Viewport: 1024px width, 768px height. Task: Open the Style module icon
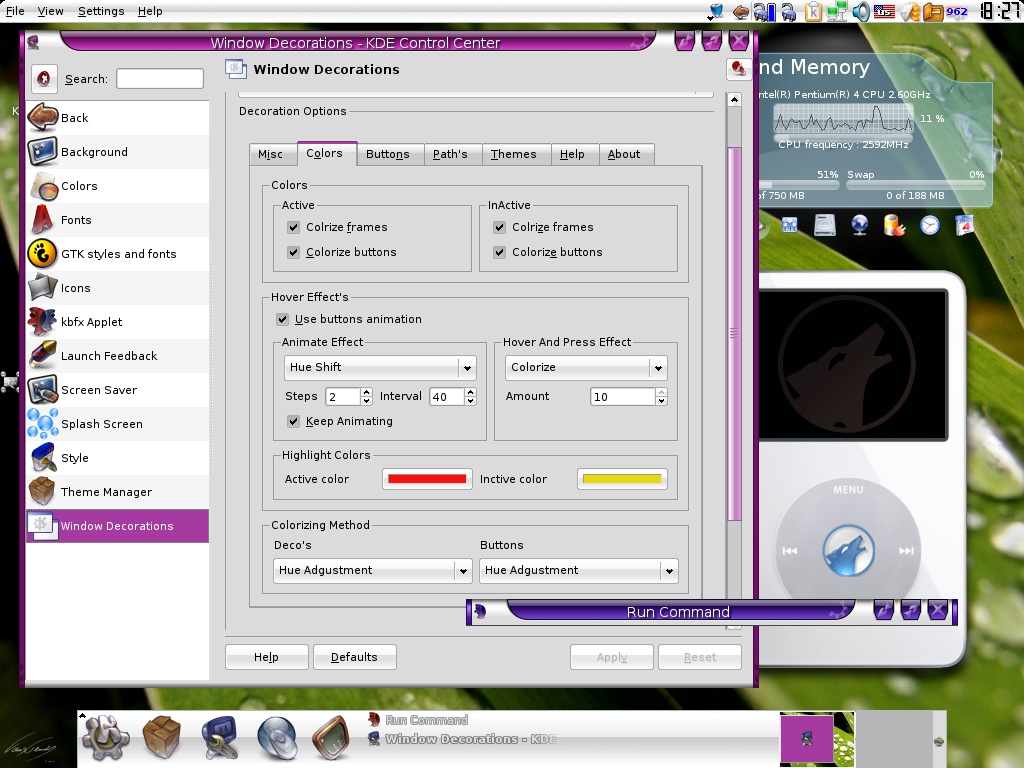(43, 457)
